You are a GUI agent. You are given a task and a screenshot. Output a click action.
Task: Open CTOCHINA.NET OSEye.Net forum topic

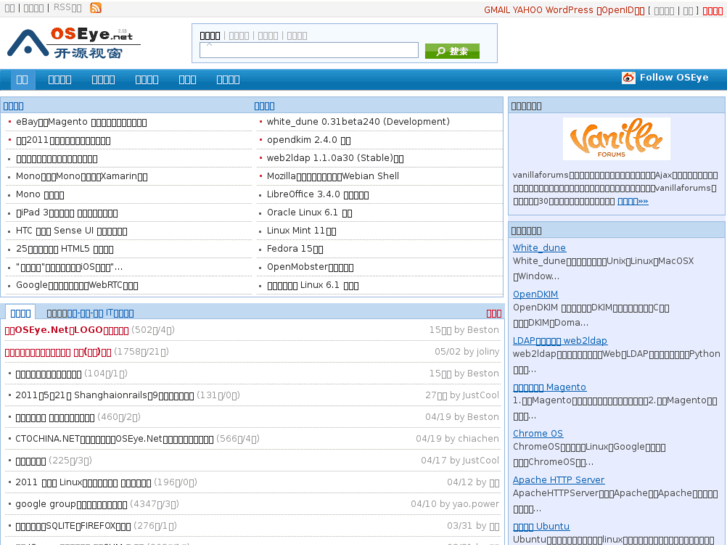click(114, 439)
